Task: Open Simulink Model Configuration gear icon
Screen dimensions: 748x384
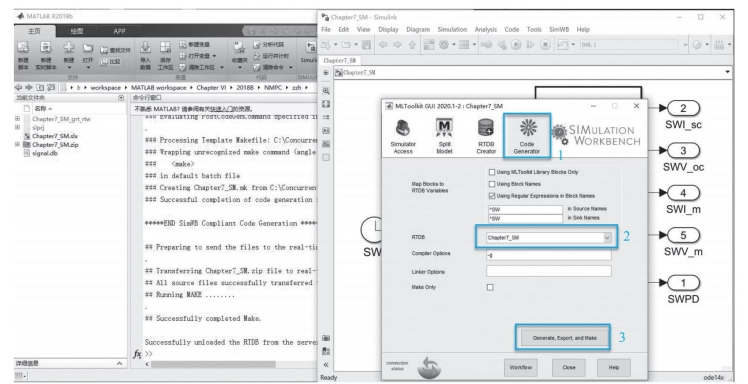Action: pos(444,45)
